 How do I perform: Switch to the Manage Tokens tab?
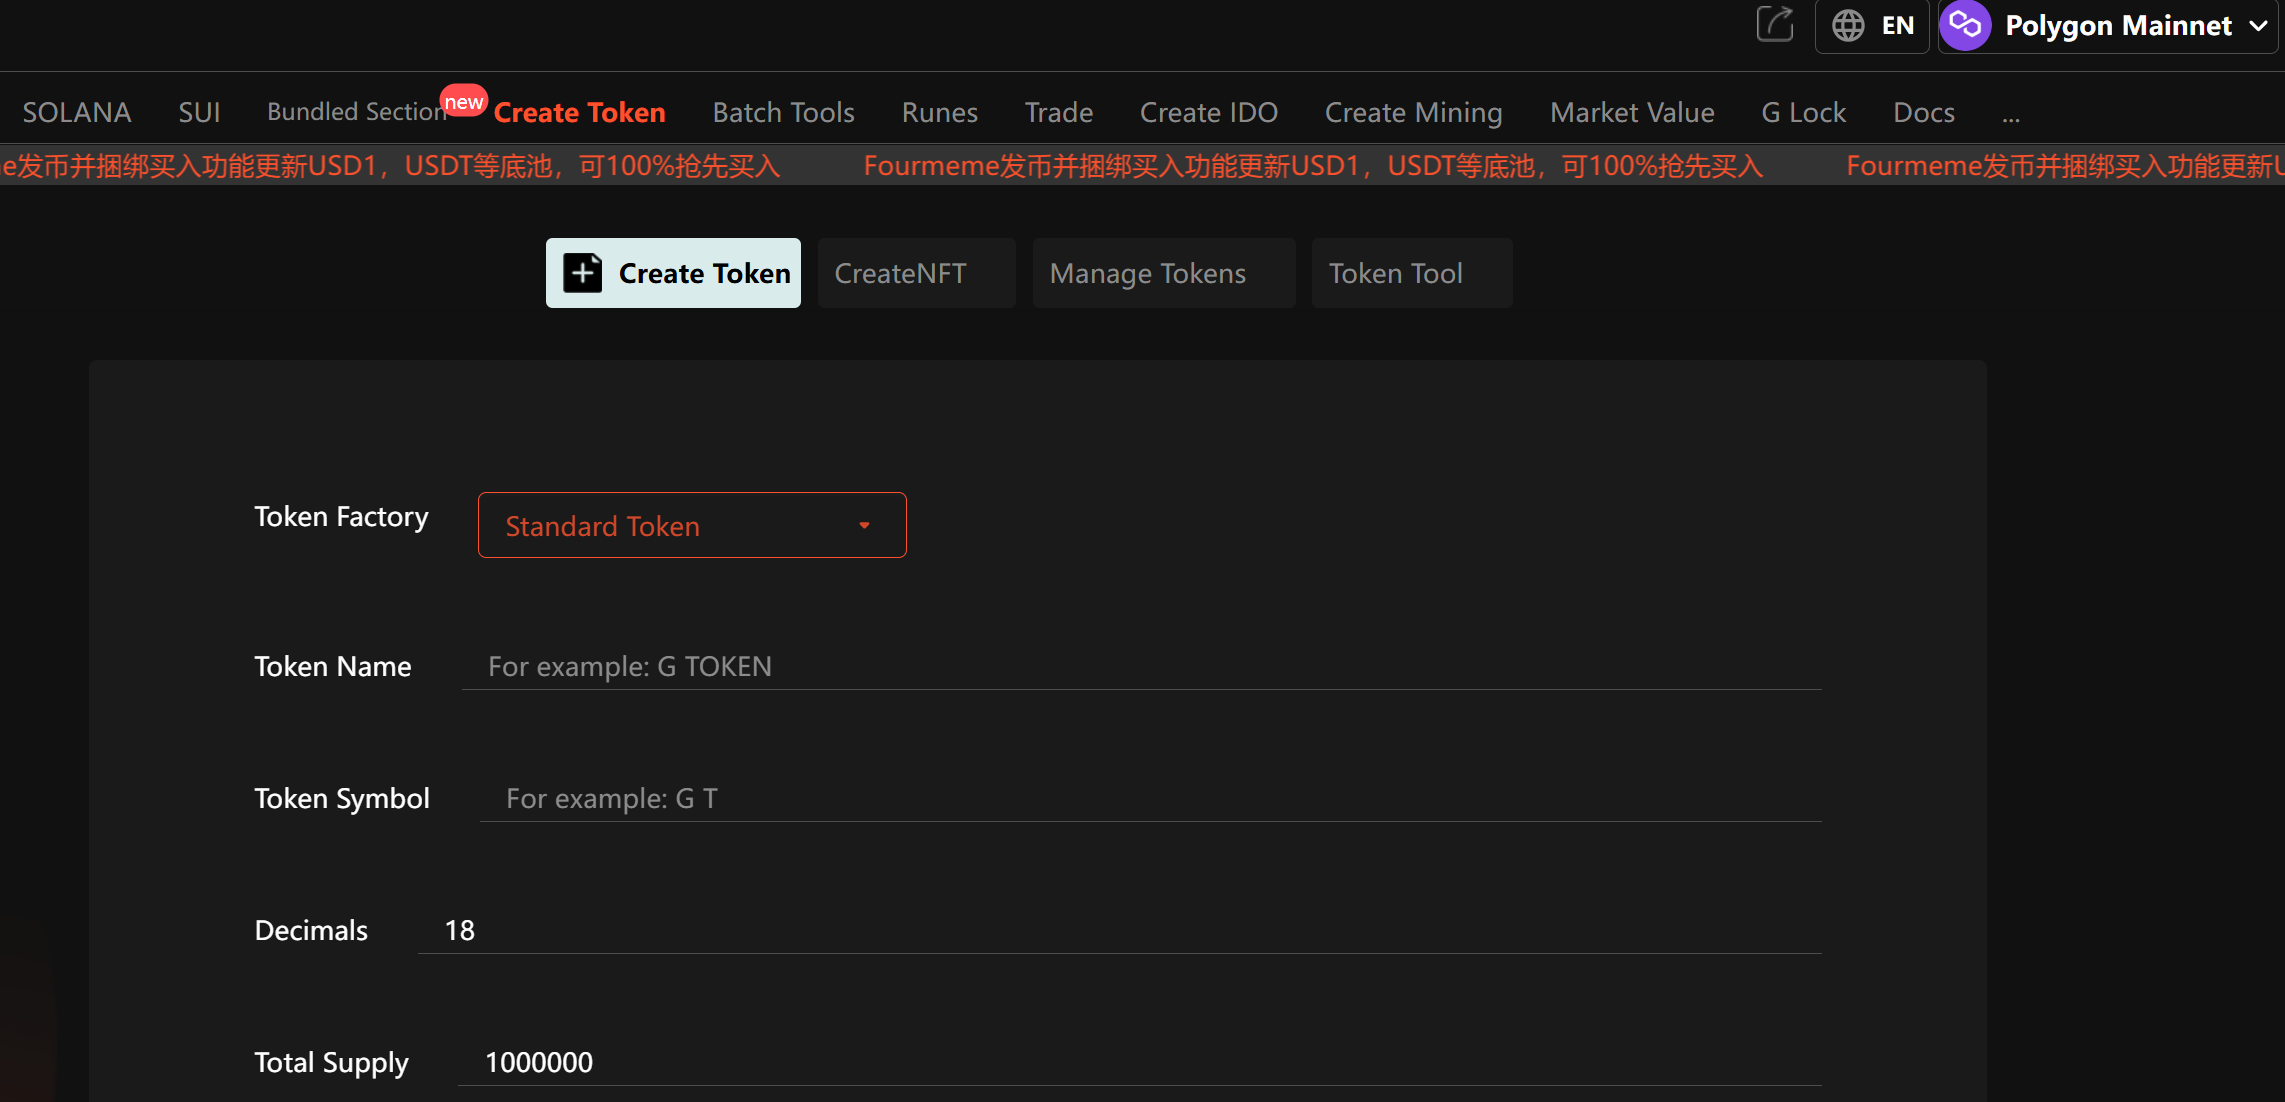(1147, 273)
